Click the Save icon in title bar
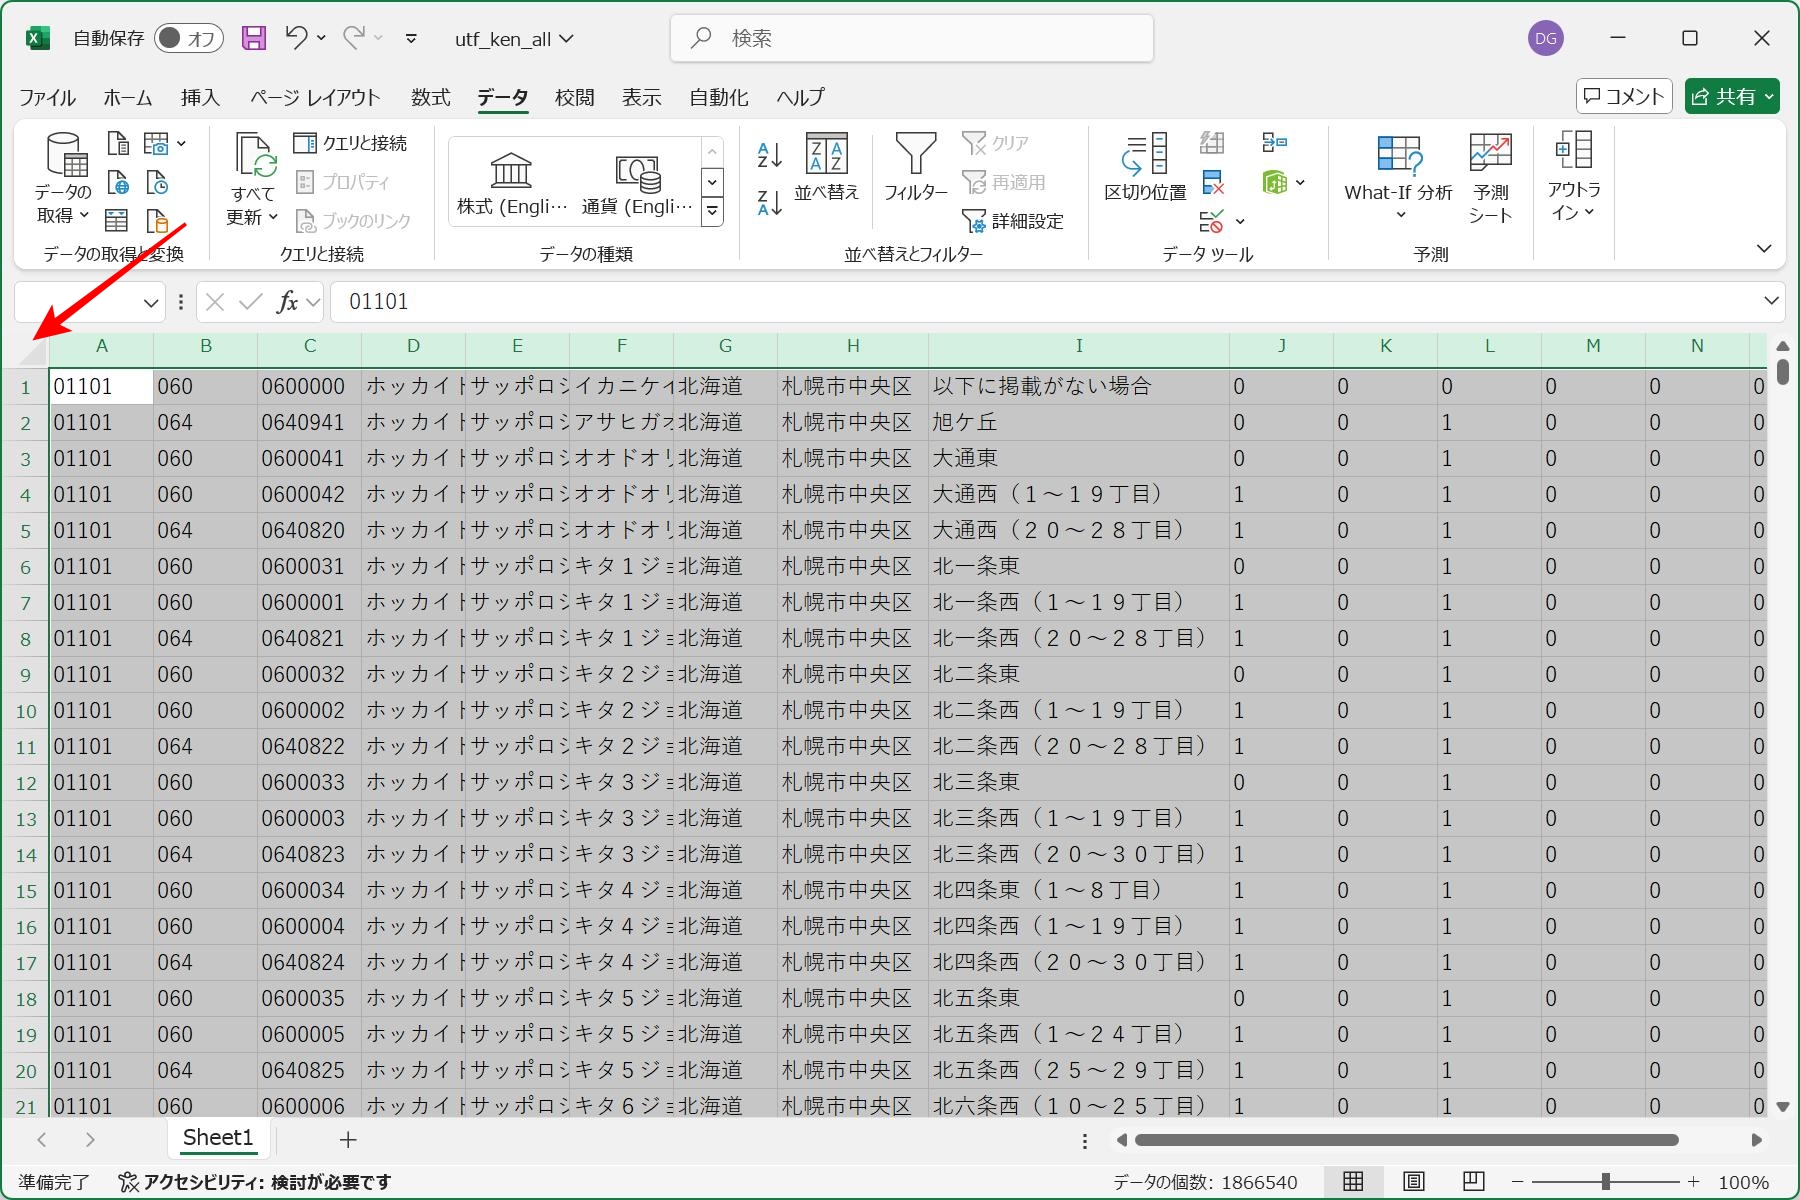This screenshot has height=1200, width=1800. 254,38
